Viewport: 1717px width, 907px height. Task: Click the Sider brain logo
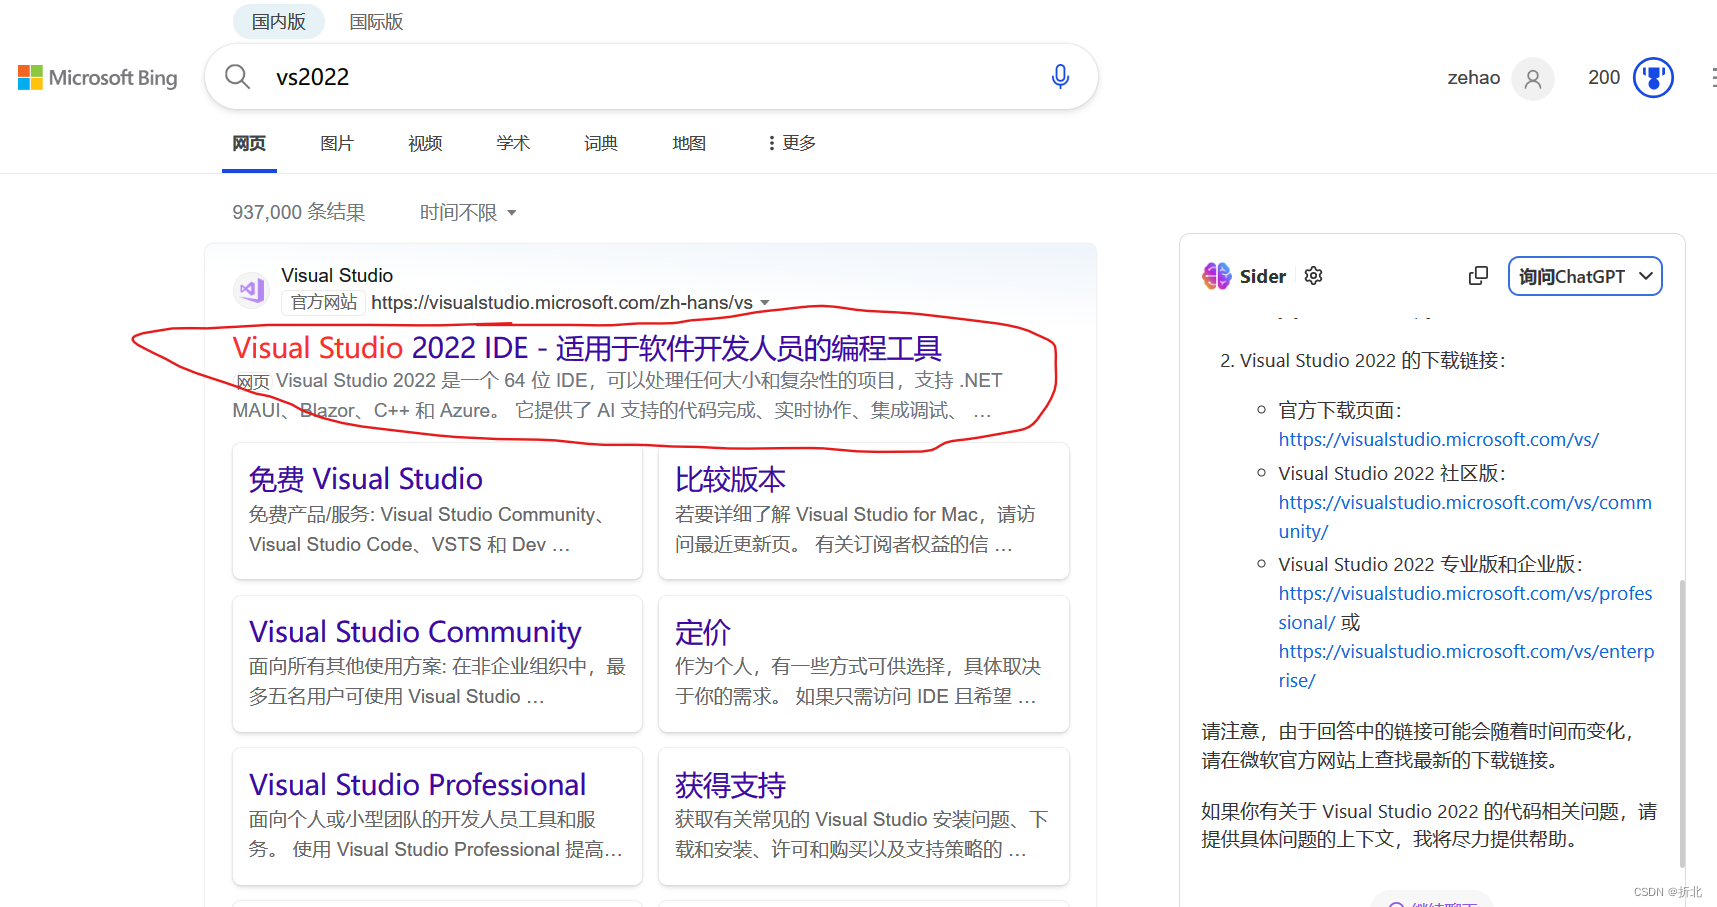[x=1216, y=276]
